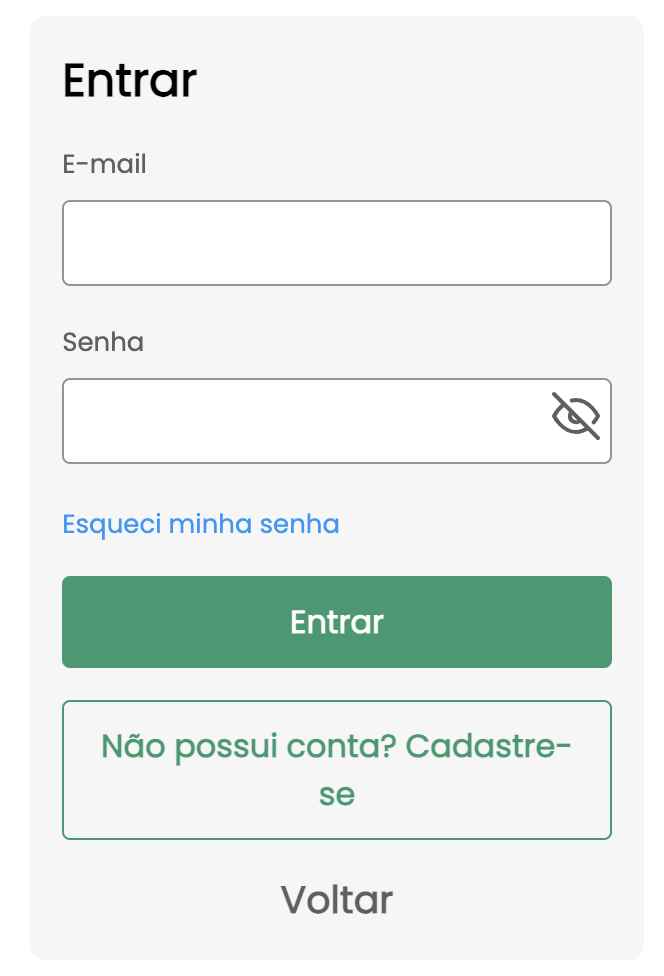Click the E-mail input field
This screenshot has height=976, width=664.
[336, 243]
